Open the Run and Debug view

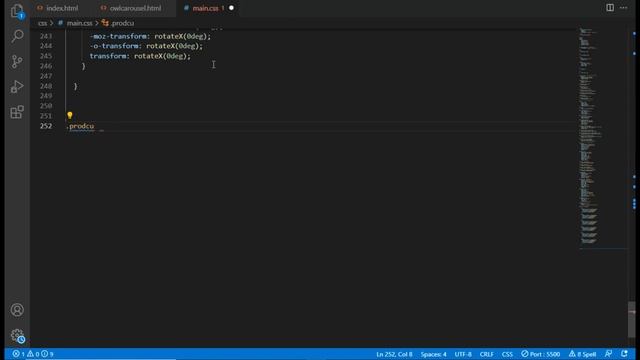(x=17, y=87)
